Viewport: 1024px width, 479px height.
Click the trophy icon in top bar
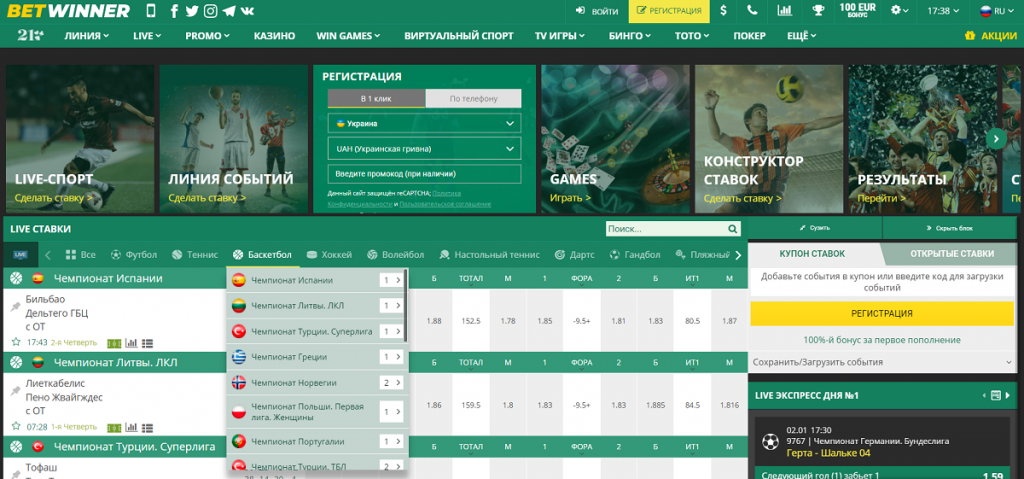coord(818,11)
